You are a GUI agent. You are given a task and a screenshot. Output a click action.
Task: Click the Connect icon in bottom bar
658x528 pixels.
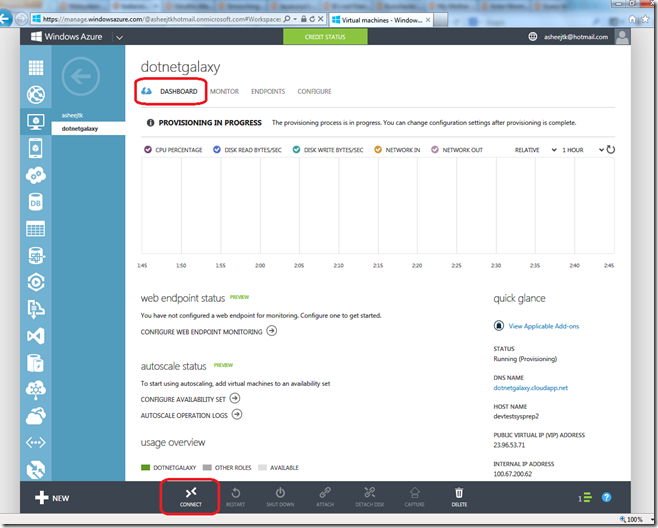(191, 493)
